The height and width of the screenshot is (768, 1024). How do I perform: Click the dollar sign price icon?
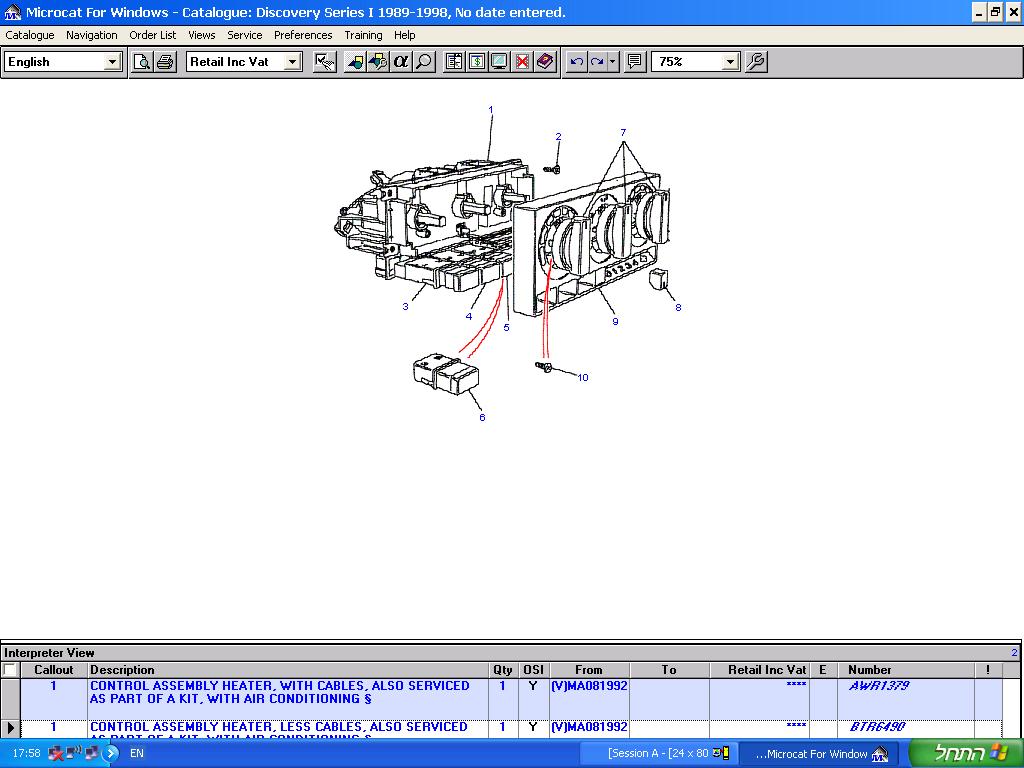476,62
